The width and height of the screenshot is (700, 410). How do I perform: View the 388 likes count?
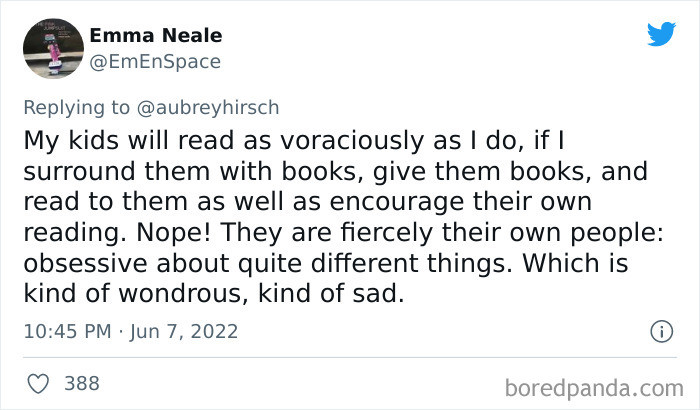pos(82,383)
